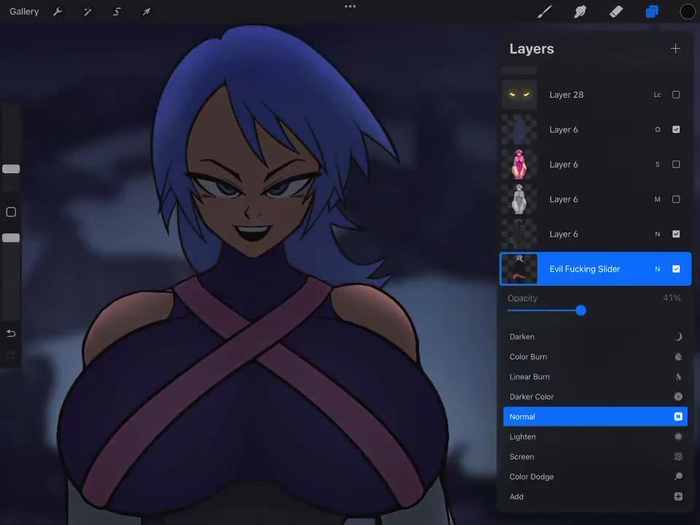700x525 pixels.
Task: Open blend mode Lc on Layer 28
Action: [657, 95]
